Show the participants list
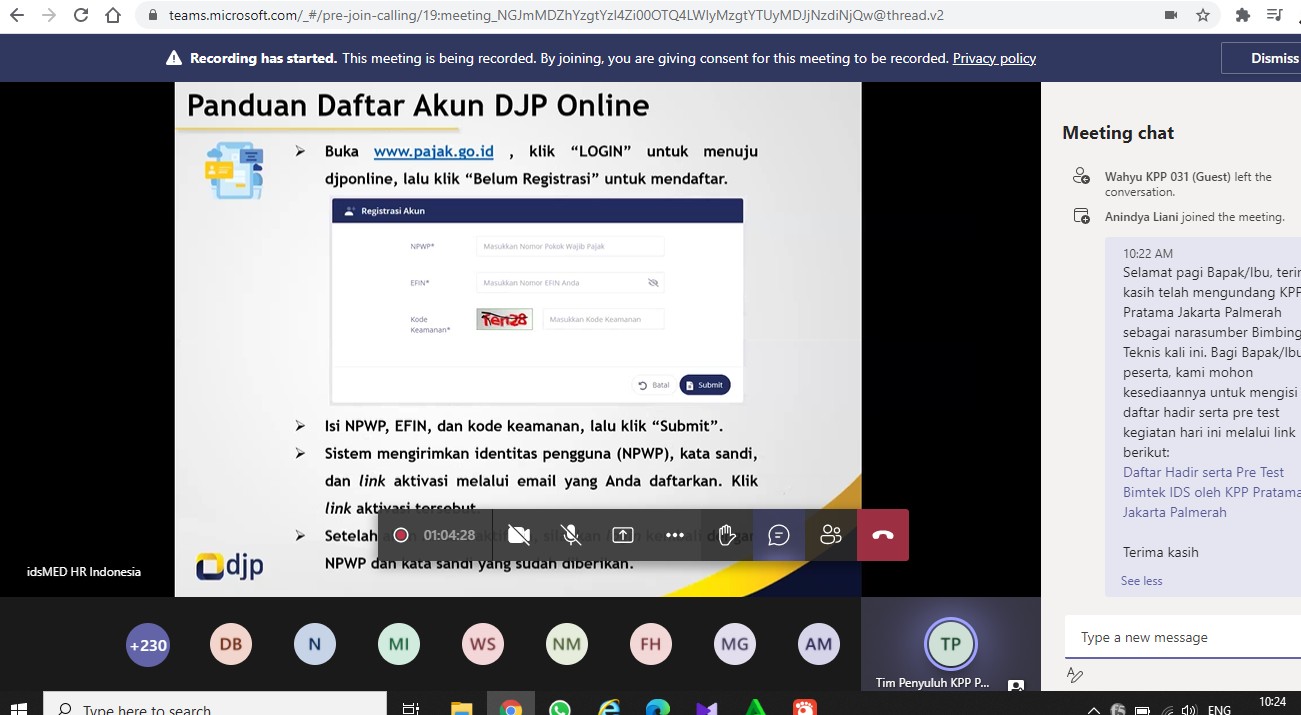This screenshot has width=1301, height=715. click(831, 535)
